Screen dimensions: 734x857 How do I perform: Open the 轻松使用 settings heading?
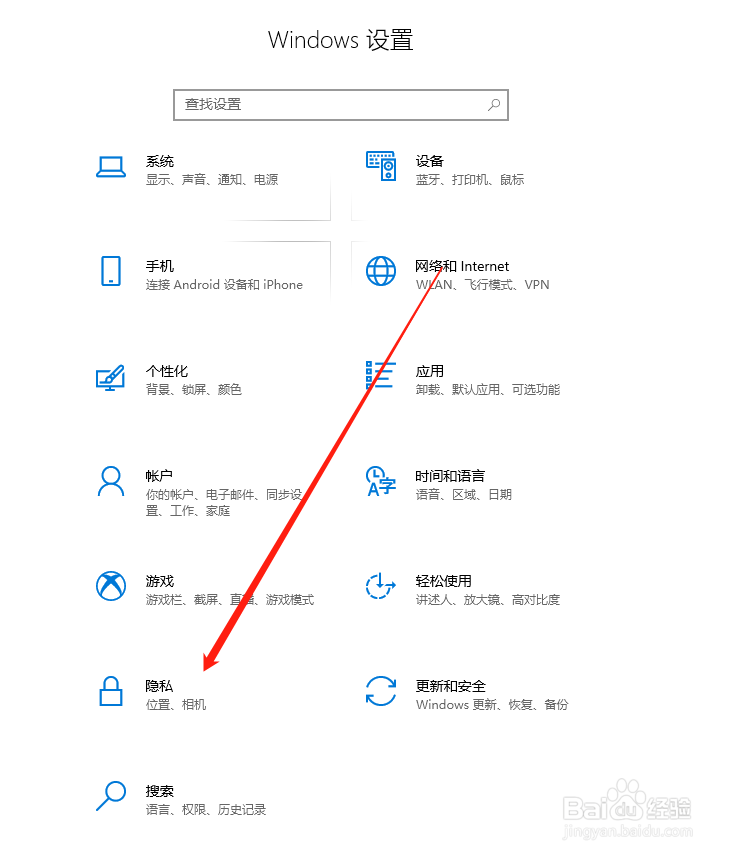443,581
